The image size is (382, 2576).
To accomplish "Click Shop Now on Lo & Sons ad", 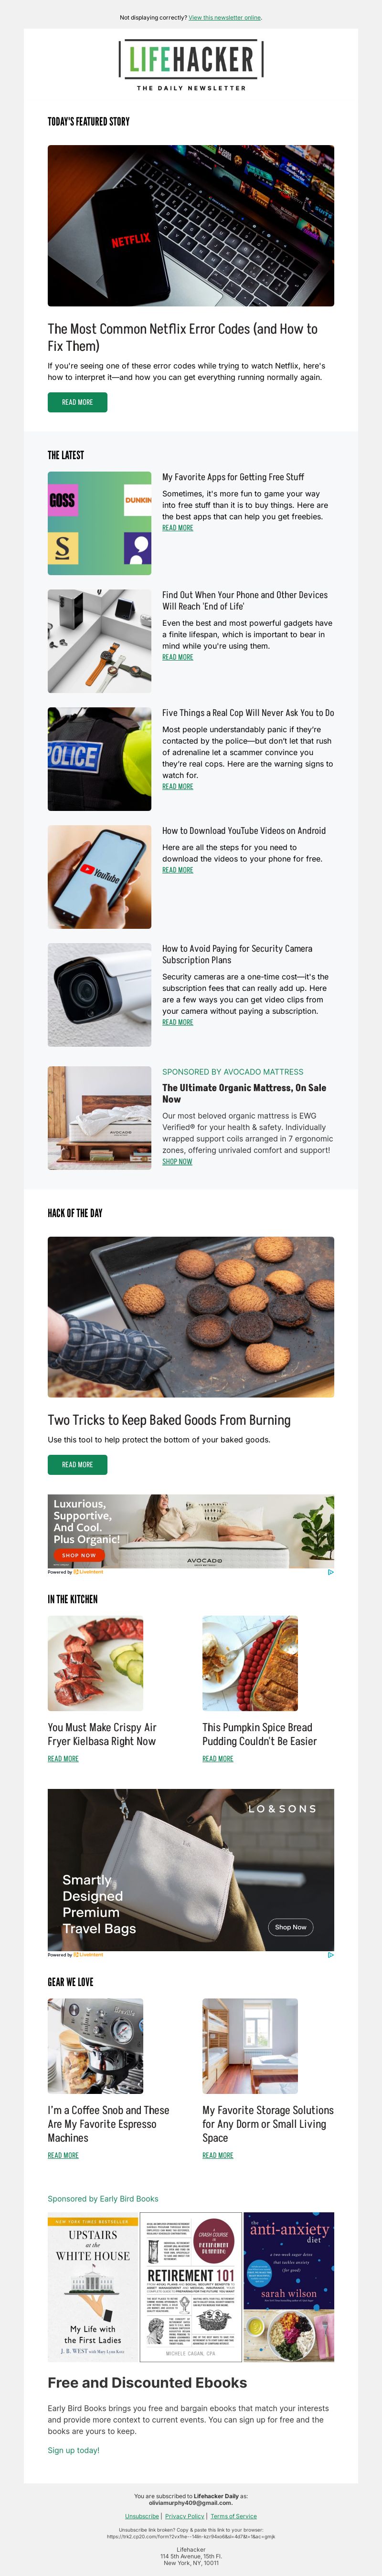I will coord(291,1926).
